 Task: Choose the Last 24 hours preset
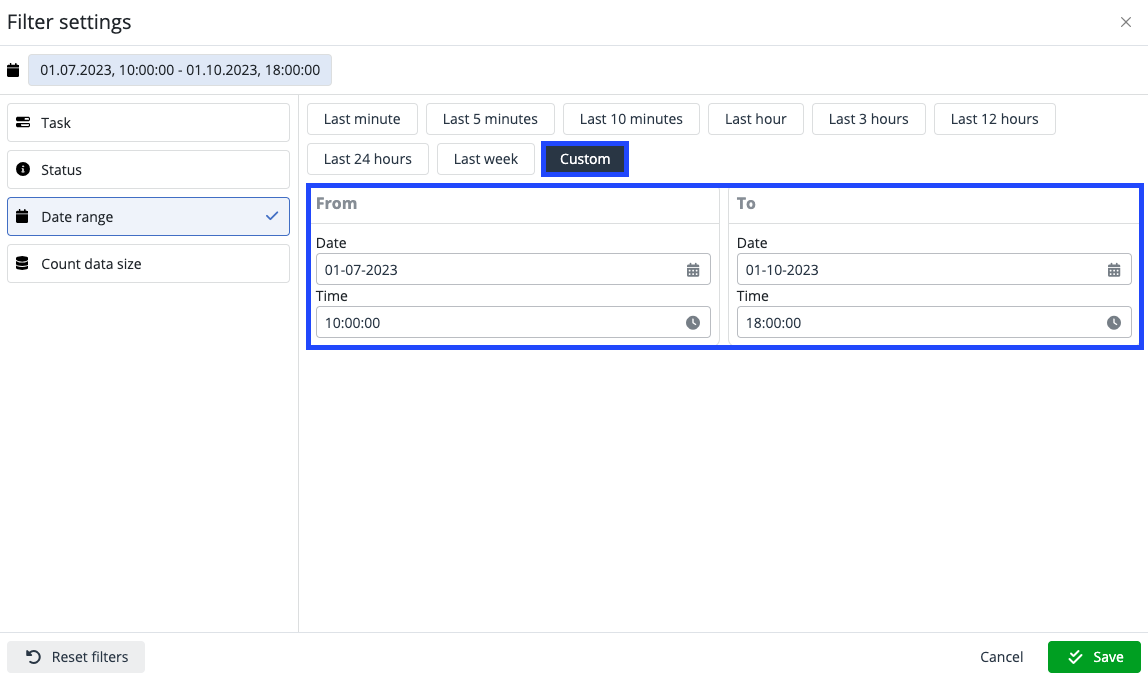pos(368,159)
